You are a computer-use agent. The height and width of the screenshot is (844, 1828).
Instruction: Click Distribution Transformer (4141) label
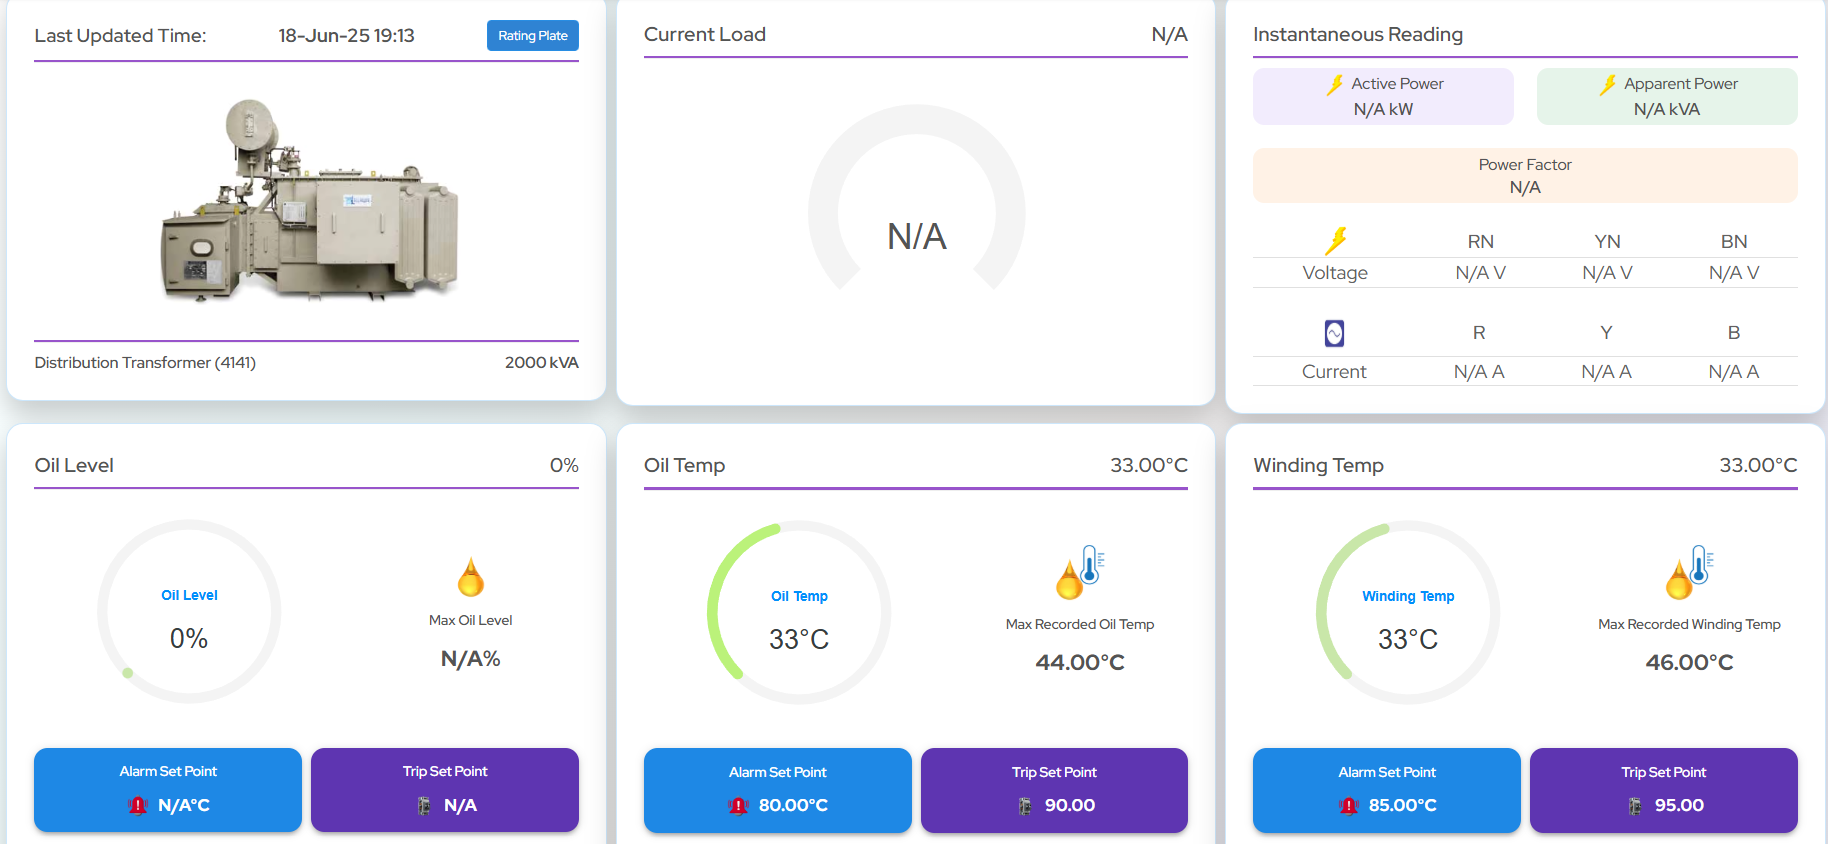145,362
